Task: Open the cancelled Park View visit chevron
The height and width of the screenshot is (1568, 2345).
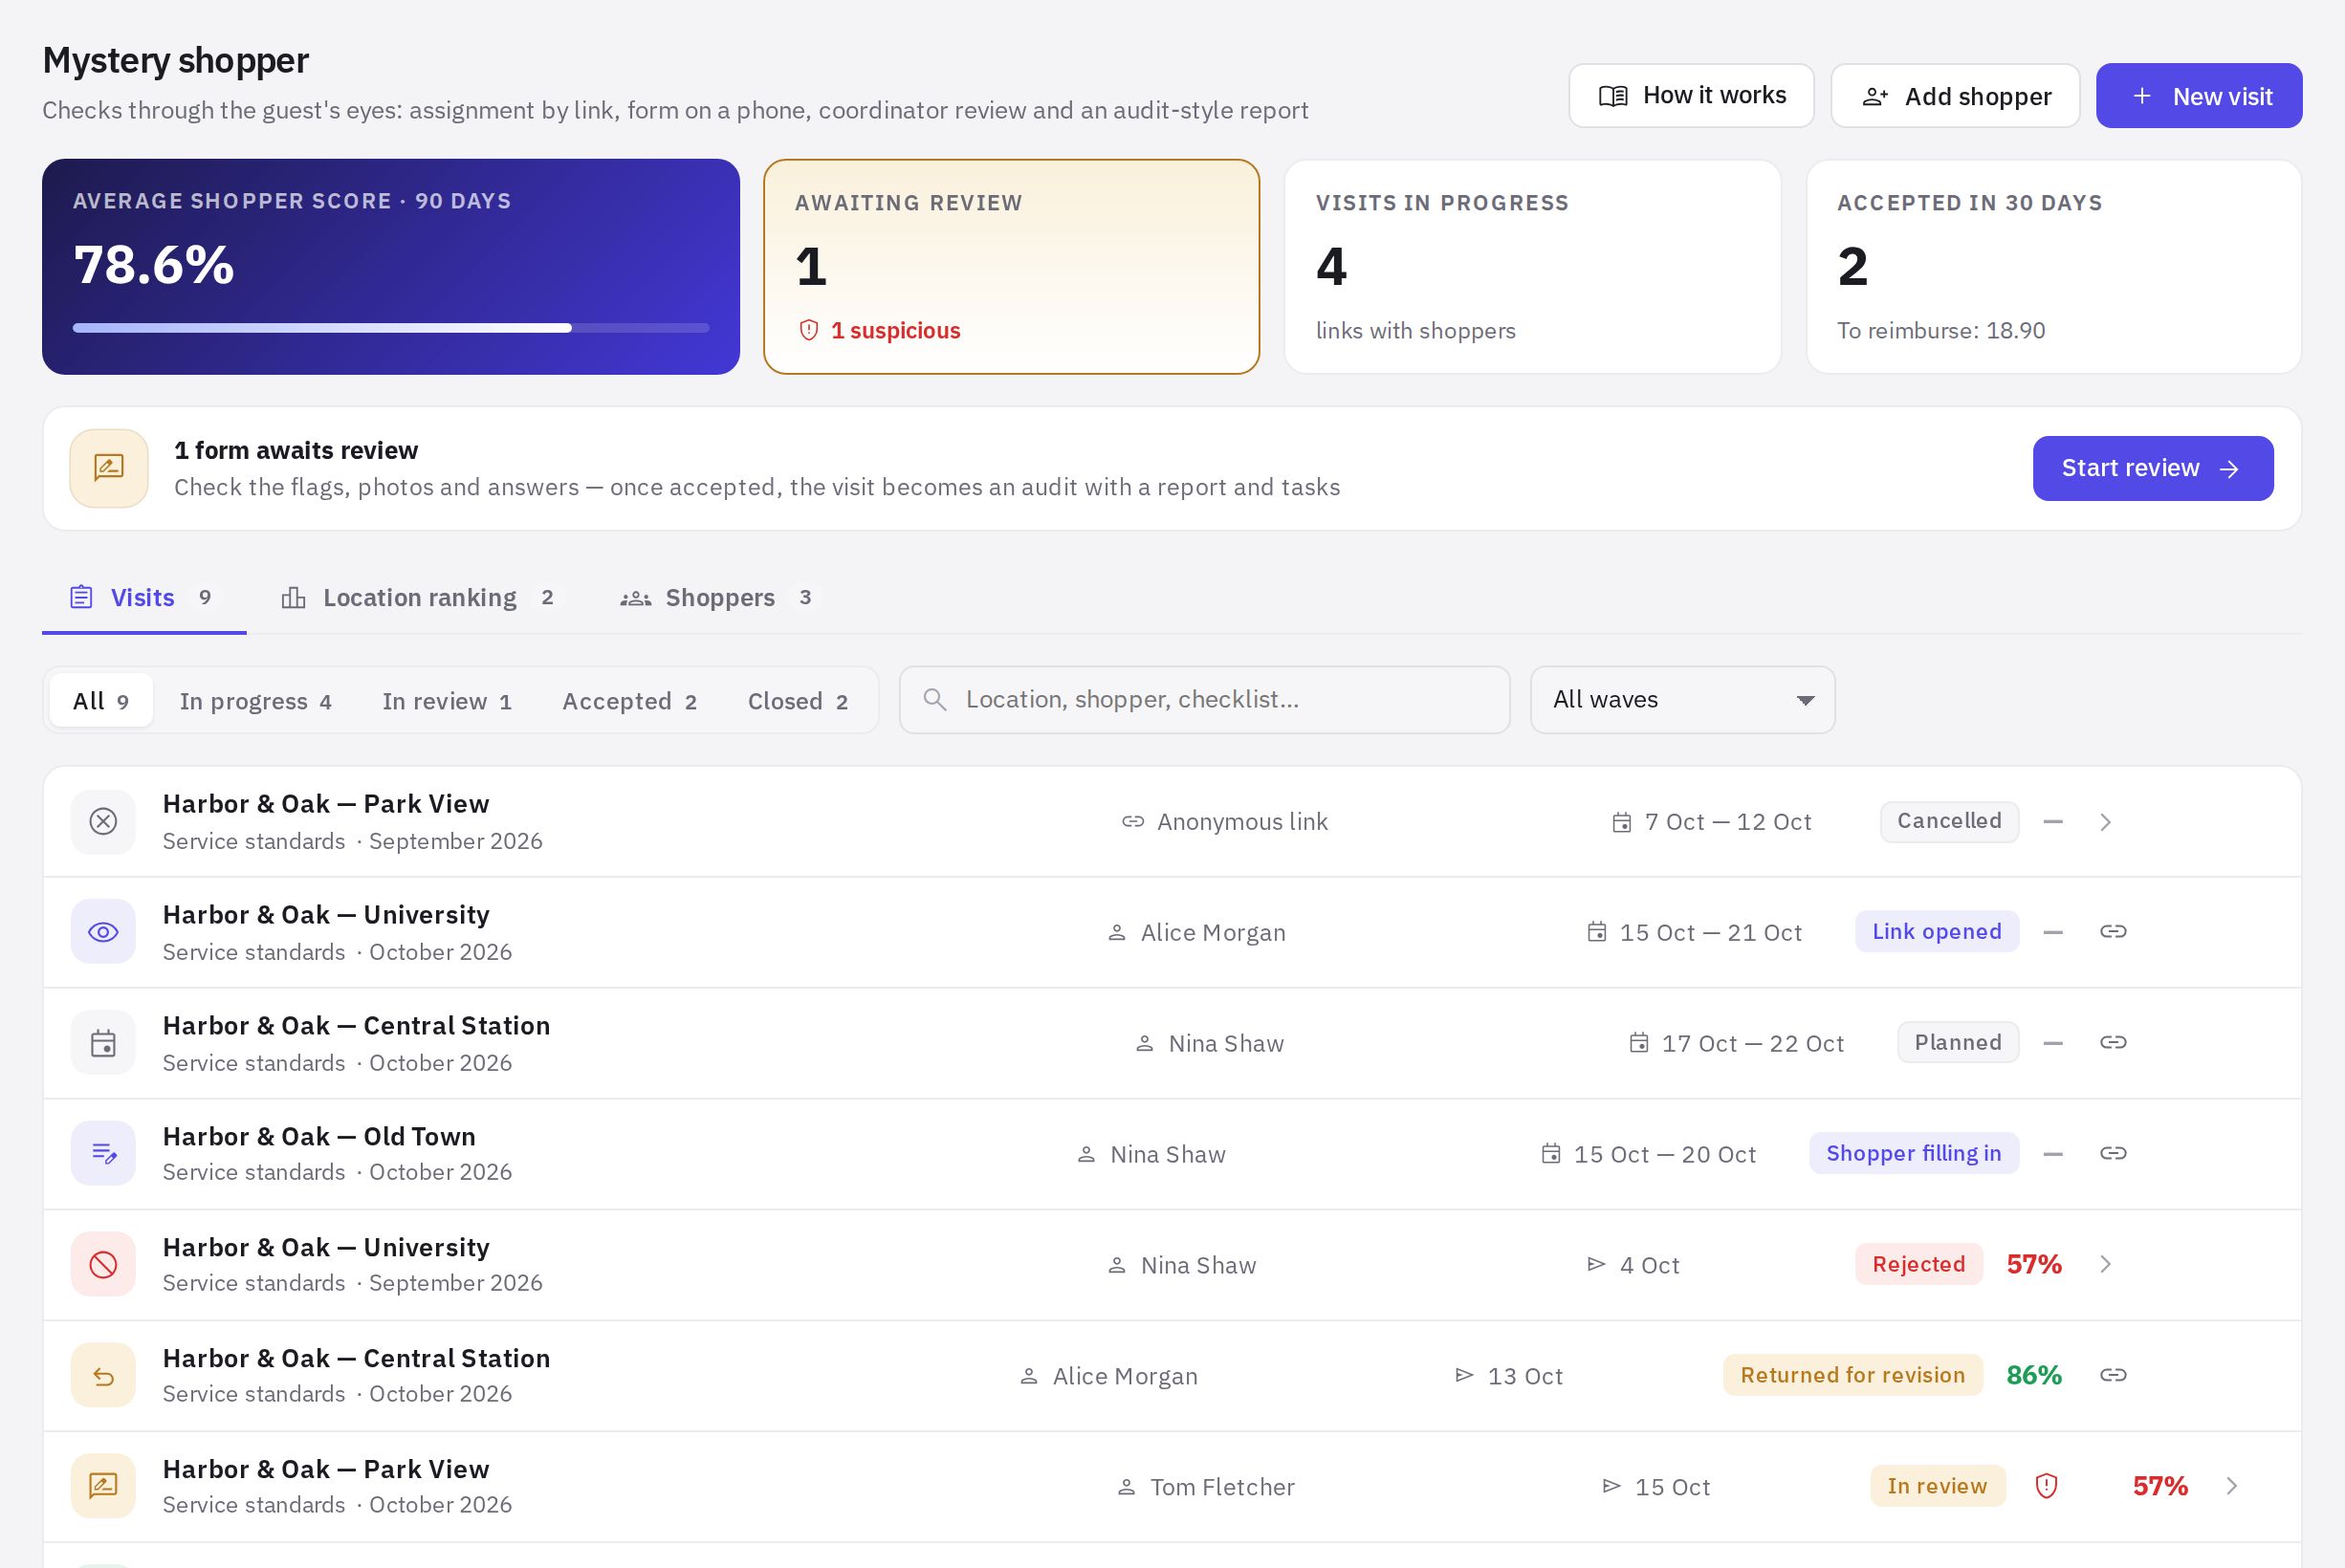Action: coord(2105,822)
